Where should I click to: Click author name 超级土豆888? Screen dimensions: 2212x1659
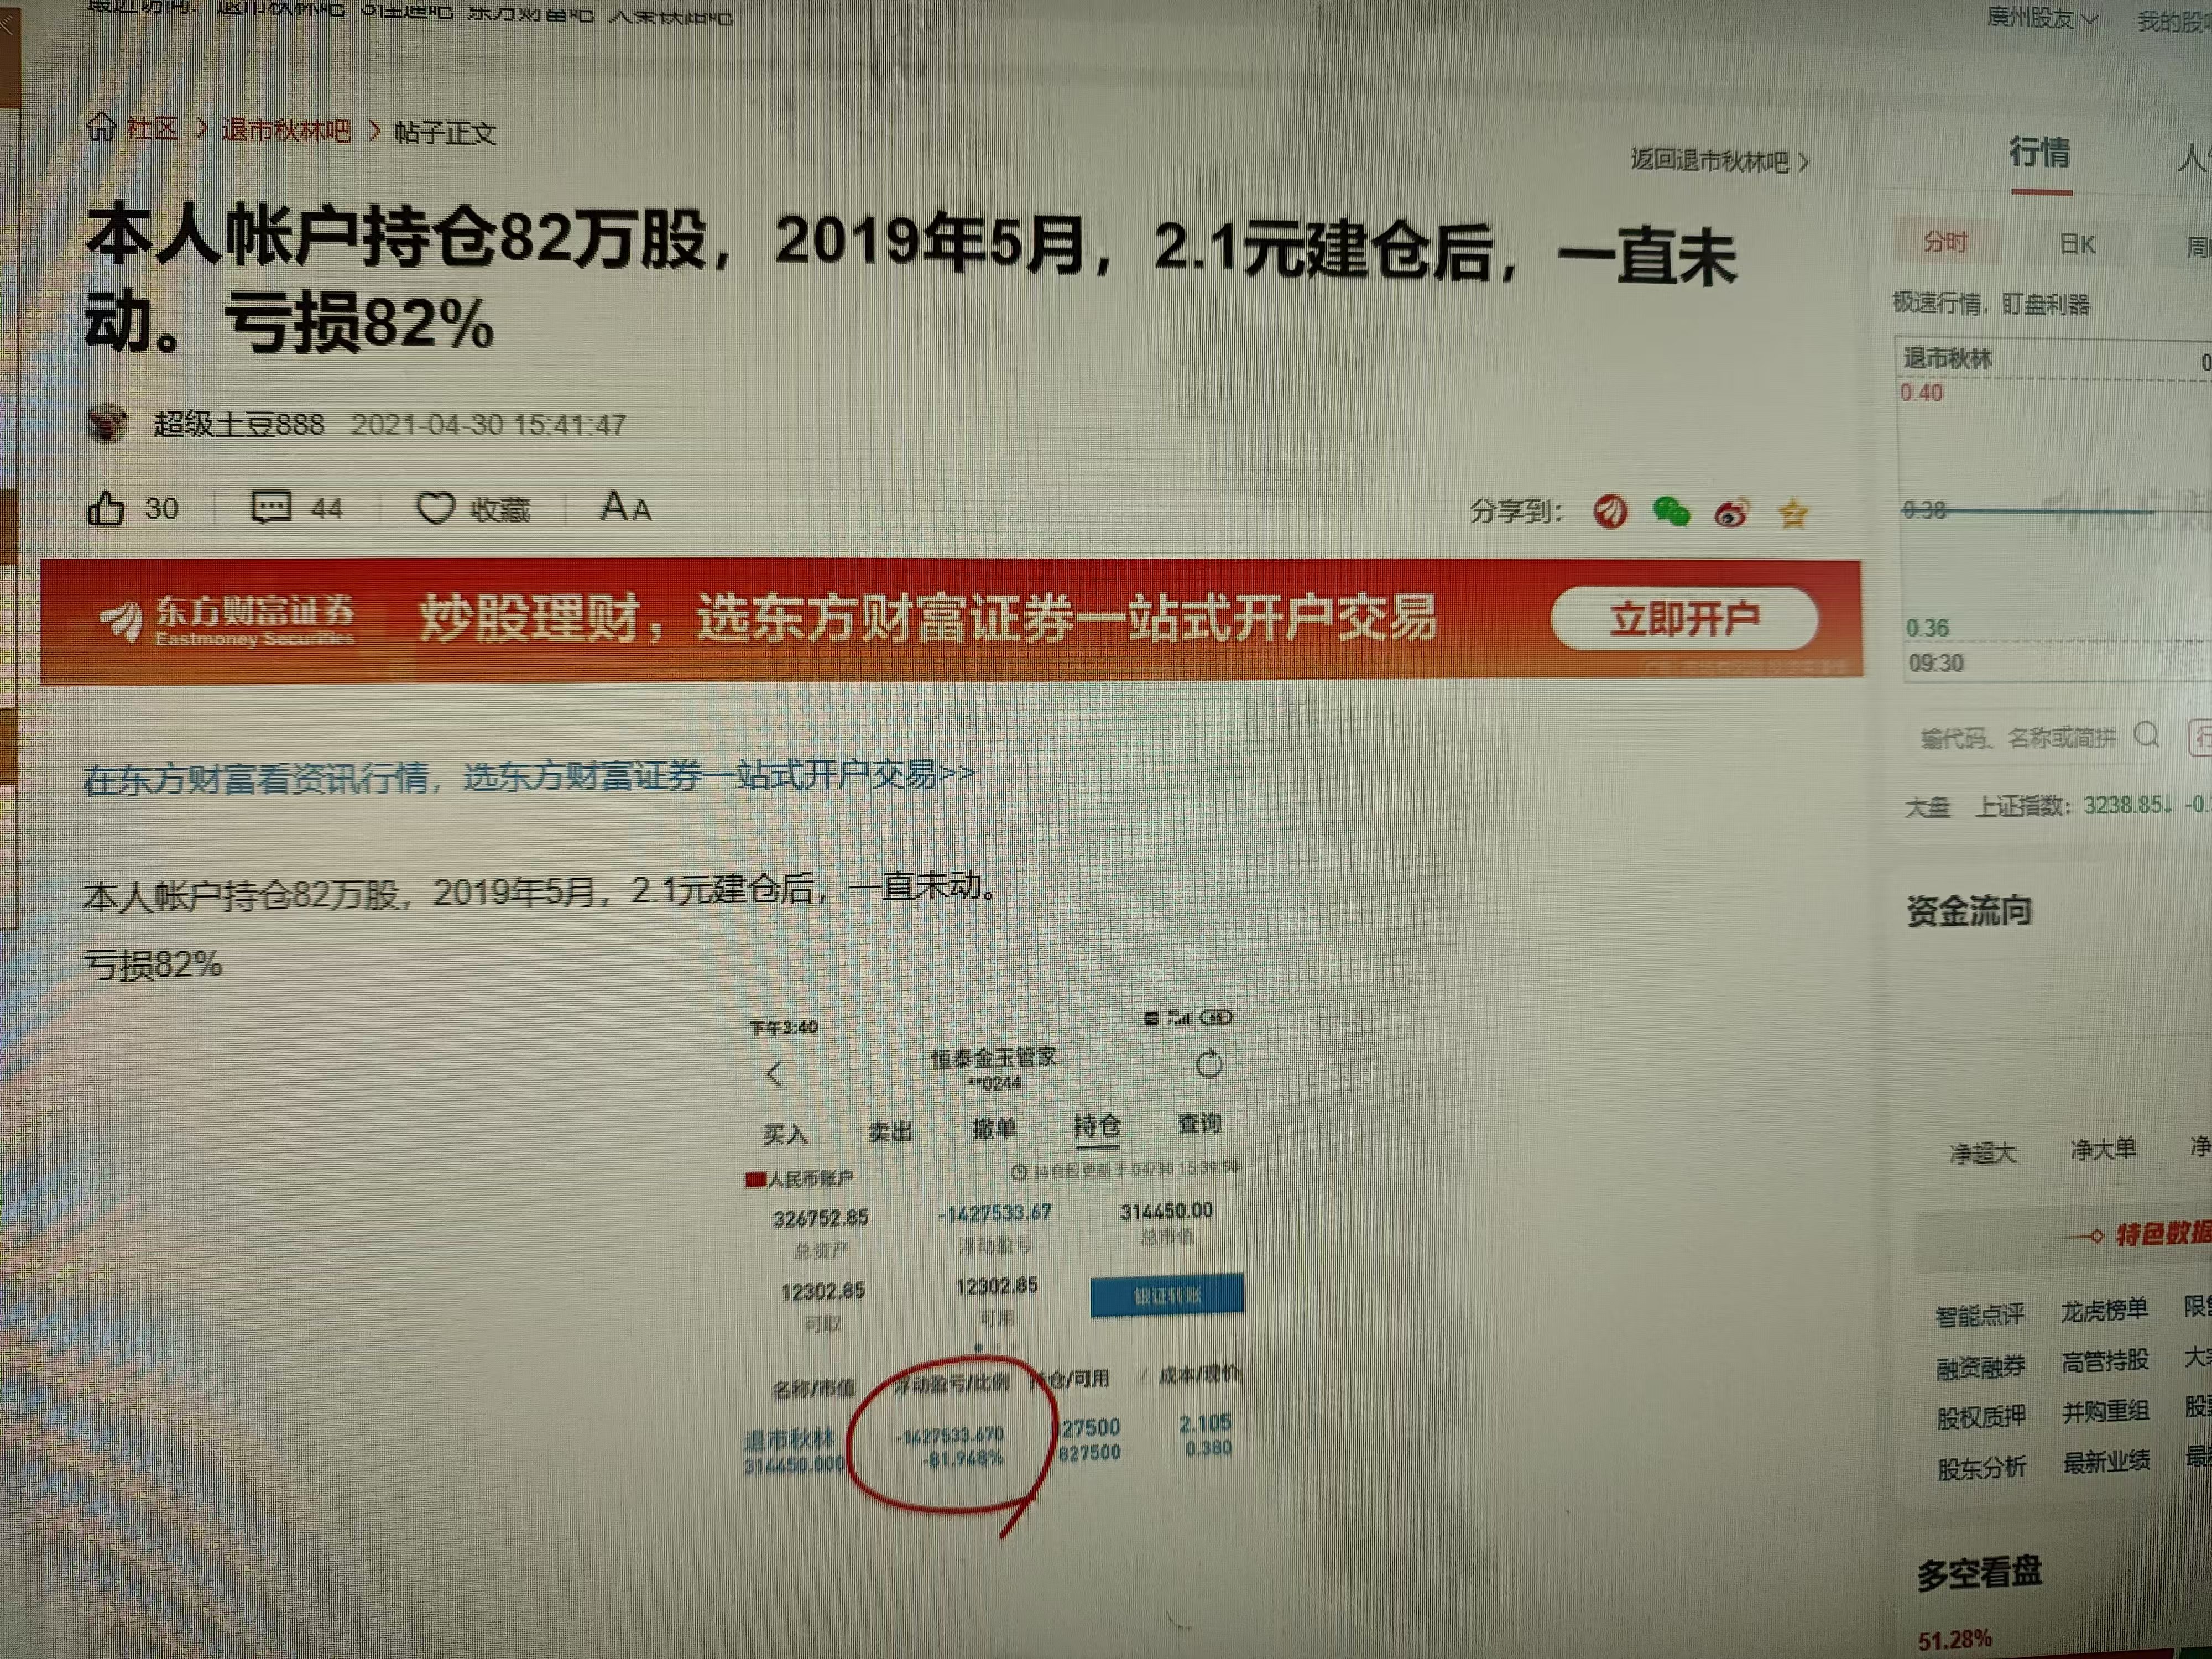(239, 424)
